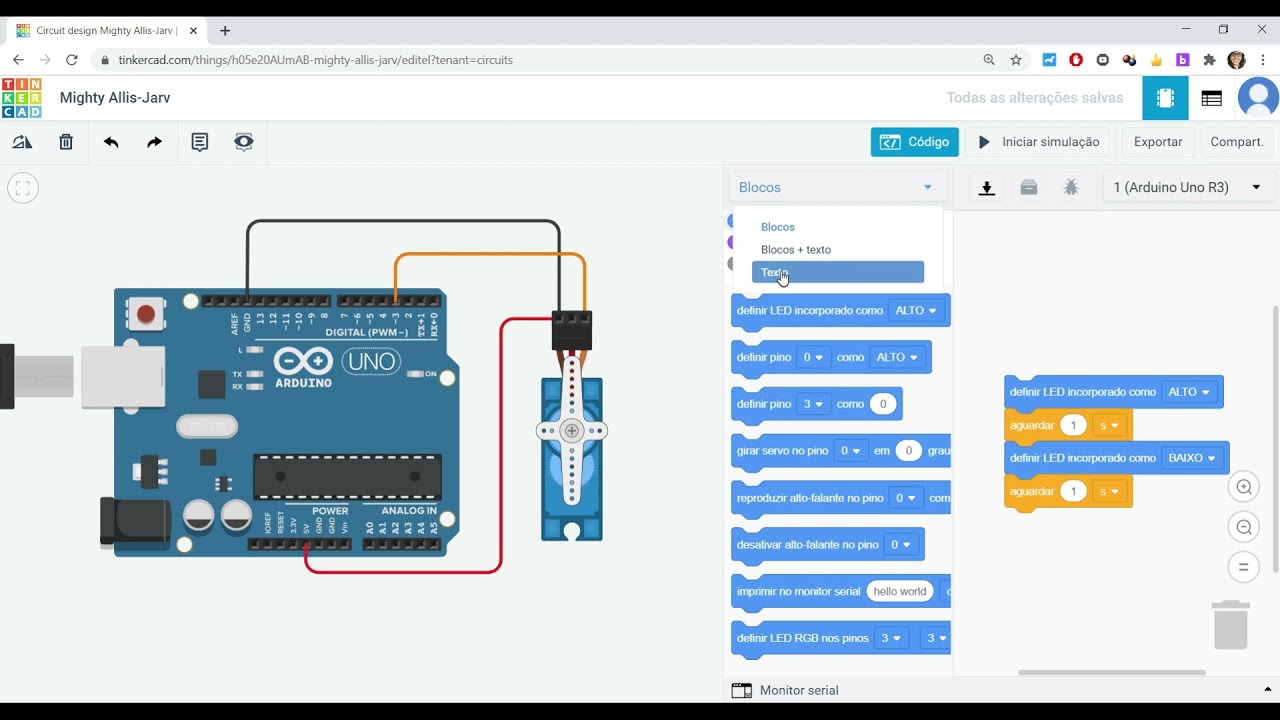Select the Texto mode option
Screen dimensions: 1280x720
(838, 272)
